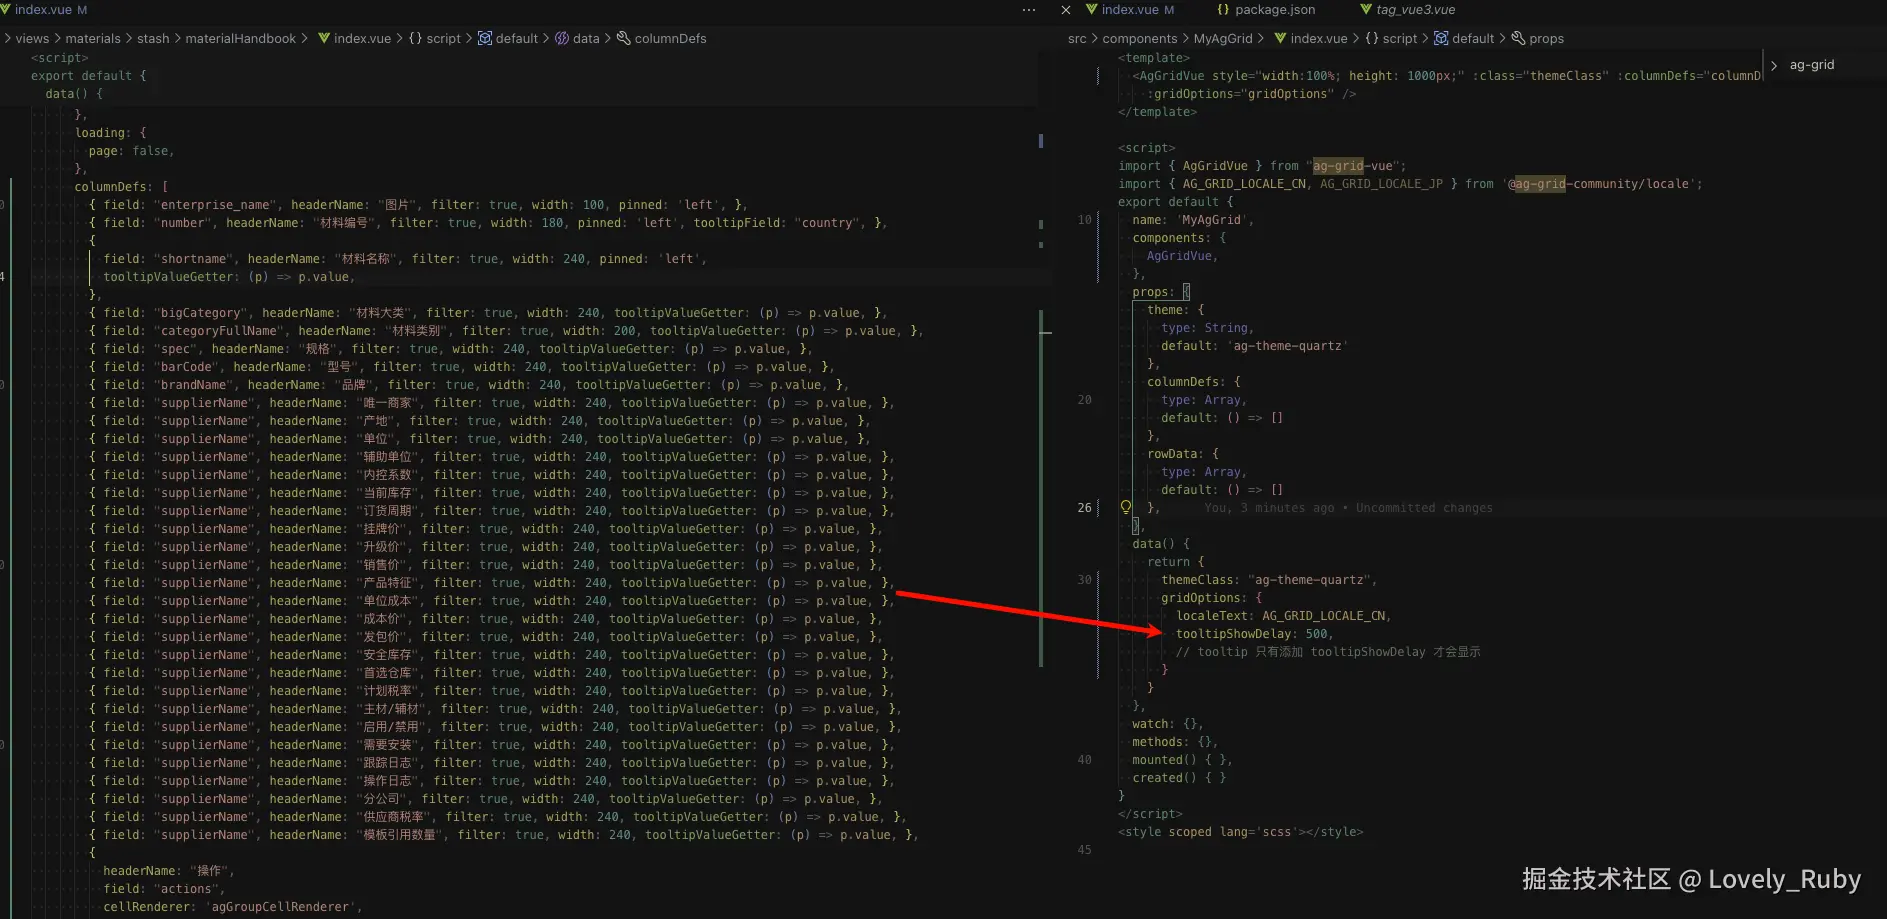
Task: Open the left editor's more actions menu
Action: coord(1029,10)
